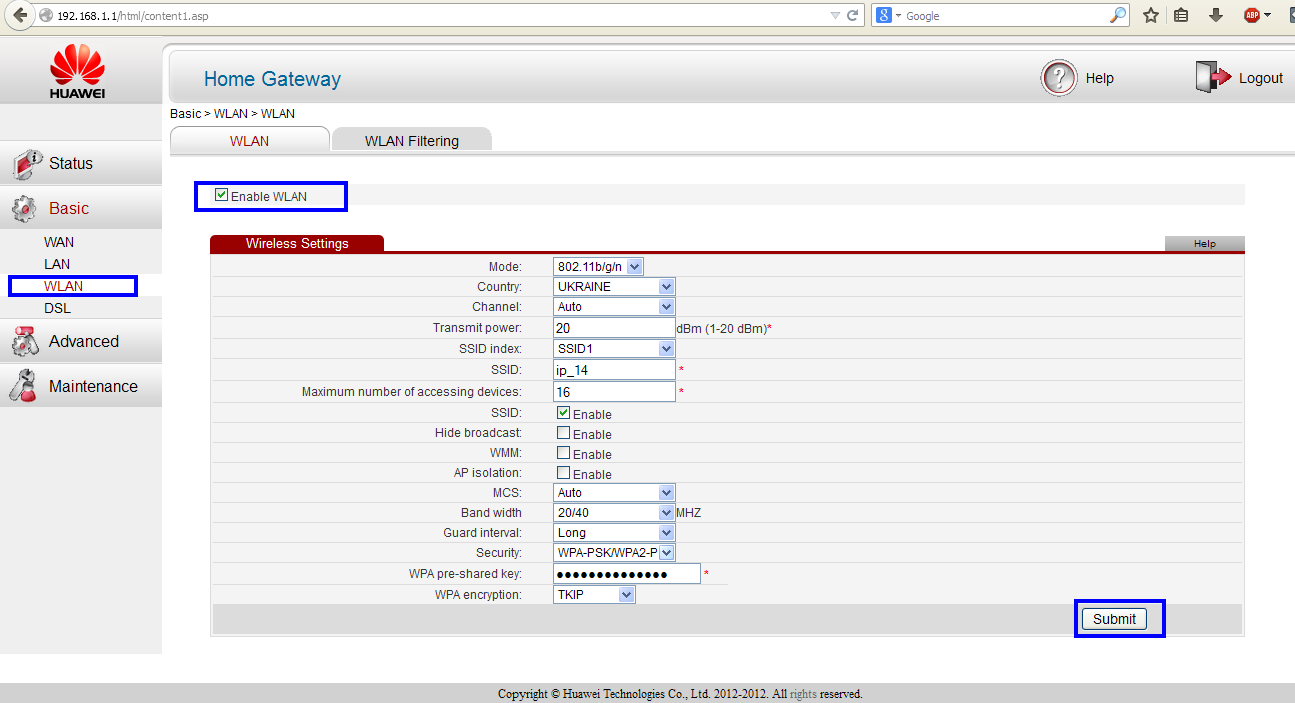Viewport: 1295px width, 703px height.
Task: Click the search magnifier icon
Action: coord(1118,16)
